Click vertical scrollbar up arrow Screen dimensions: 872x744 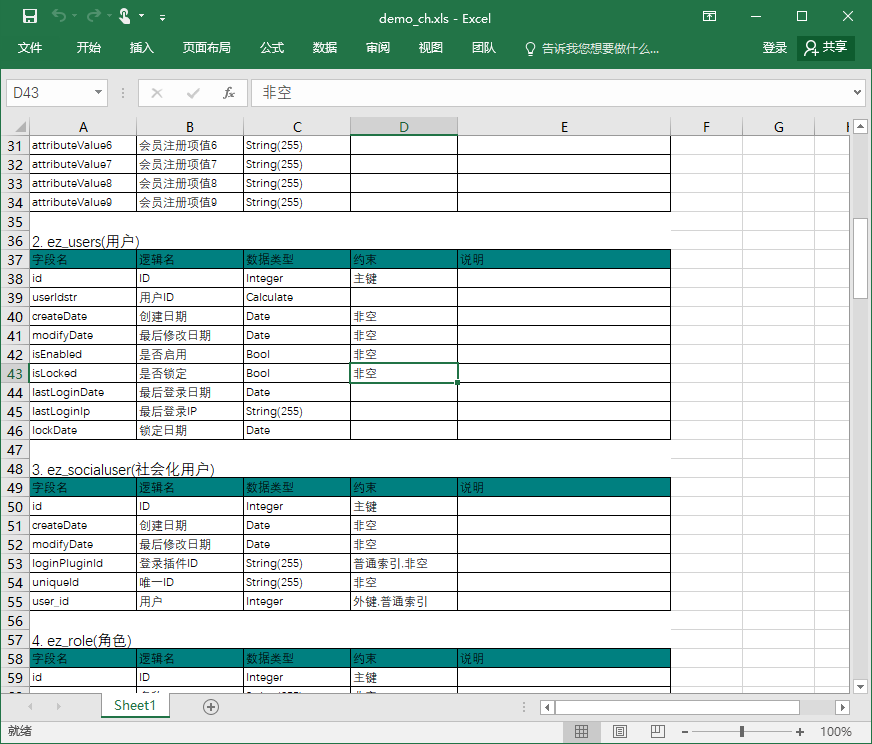click(x=860, y=127)
